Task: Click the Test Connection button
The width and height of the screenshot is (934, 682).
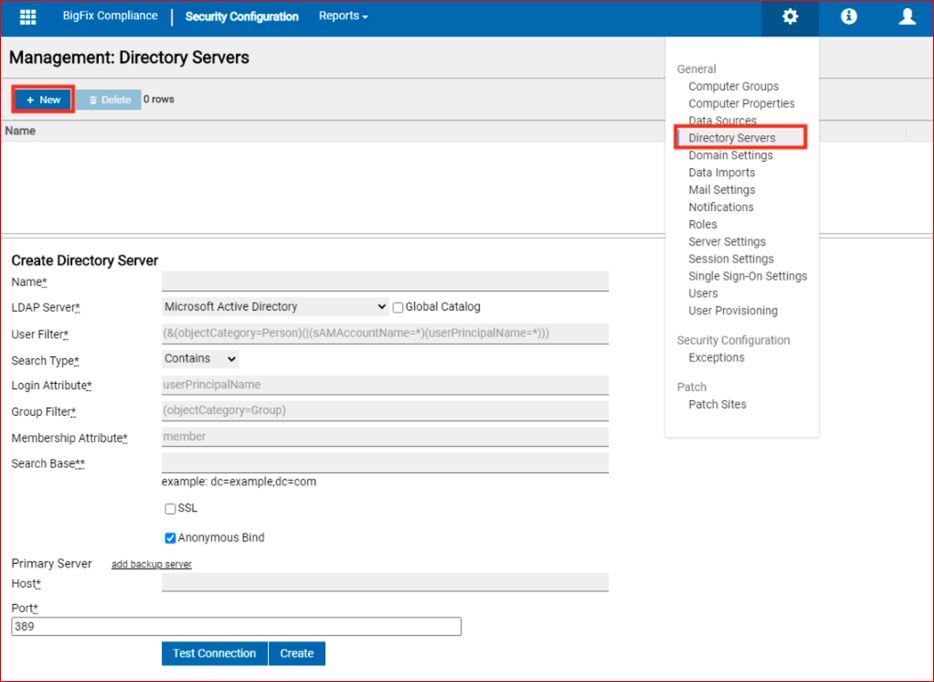Action: pos(214,653)
